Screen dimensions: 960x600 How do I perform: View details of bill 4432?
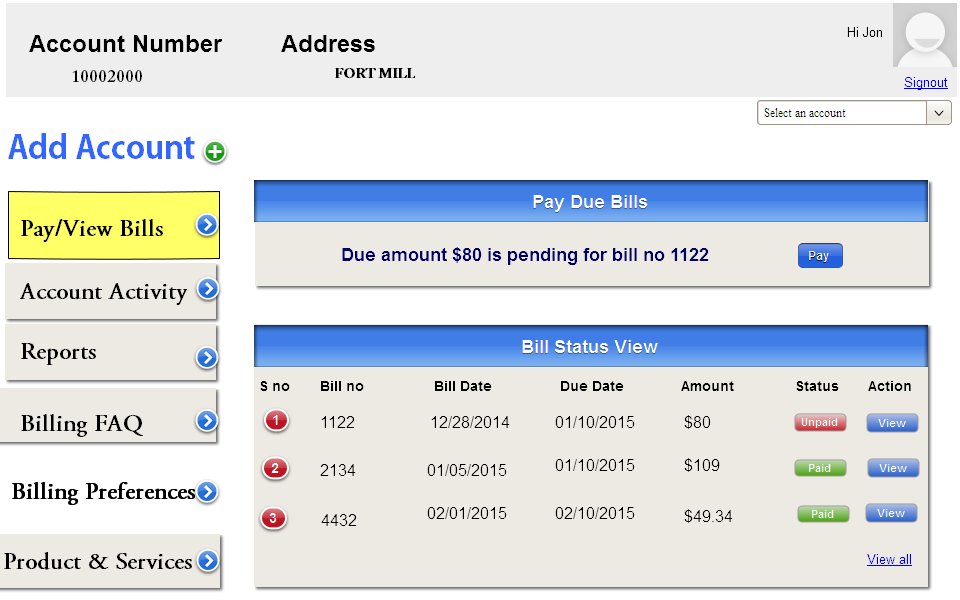point(891,513)
